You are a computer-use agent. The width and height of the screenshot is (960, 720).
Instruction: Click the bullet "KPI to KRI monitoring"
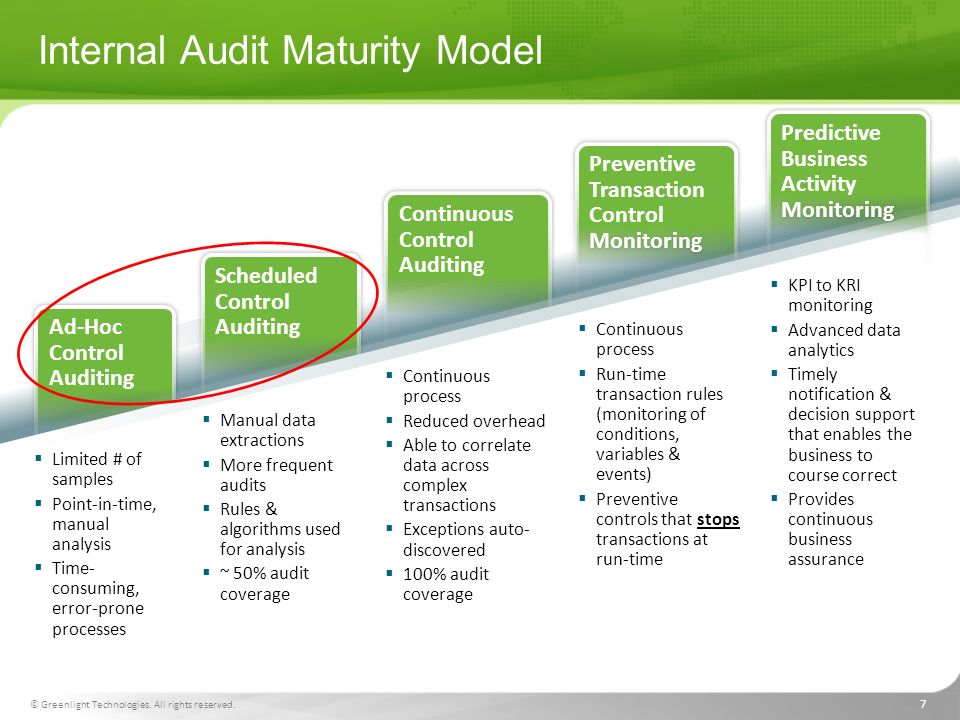[x=830, y=295]
